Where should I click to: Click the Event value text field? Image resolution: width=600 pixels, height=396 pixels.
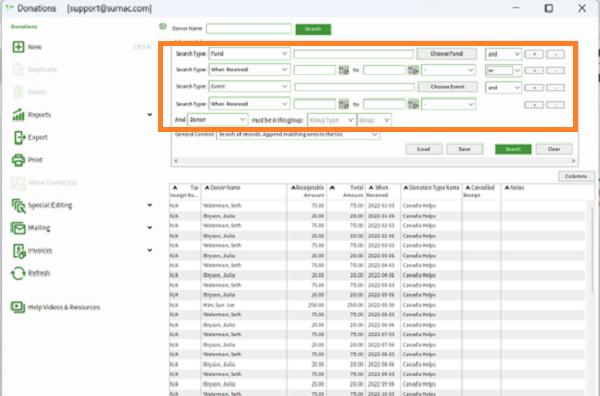(354, 87)
